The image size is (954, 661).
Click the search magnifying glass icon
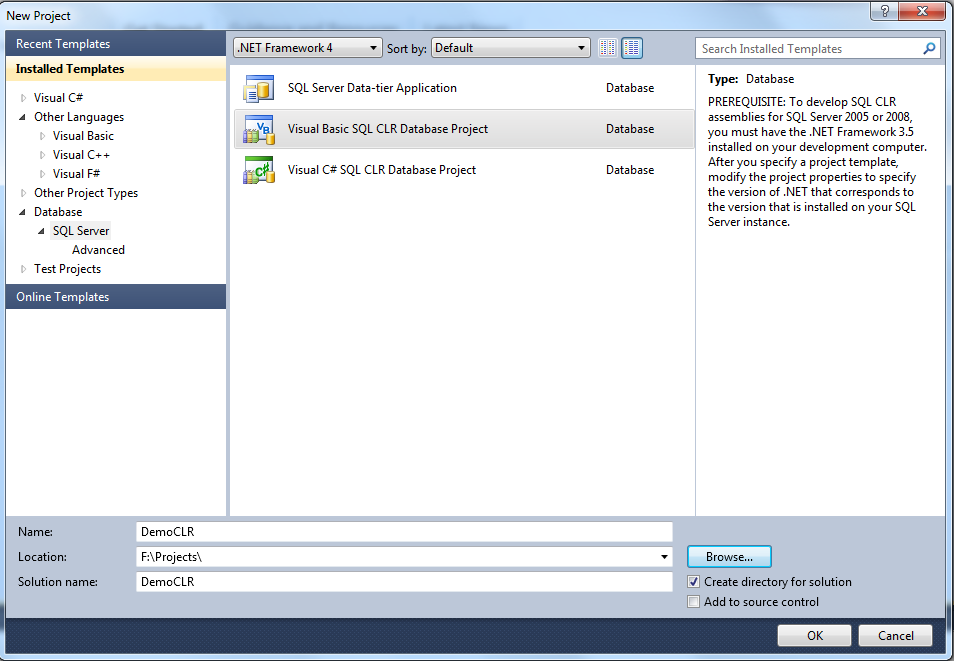[929, 48]
